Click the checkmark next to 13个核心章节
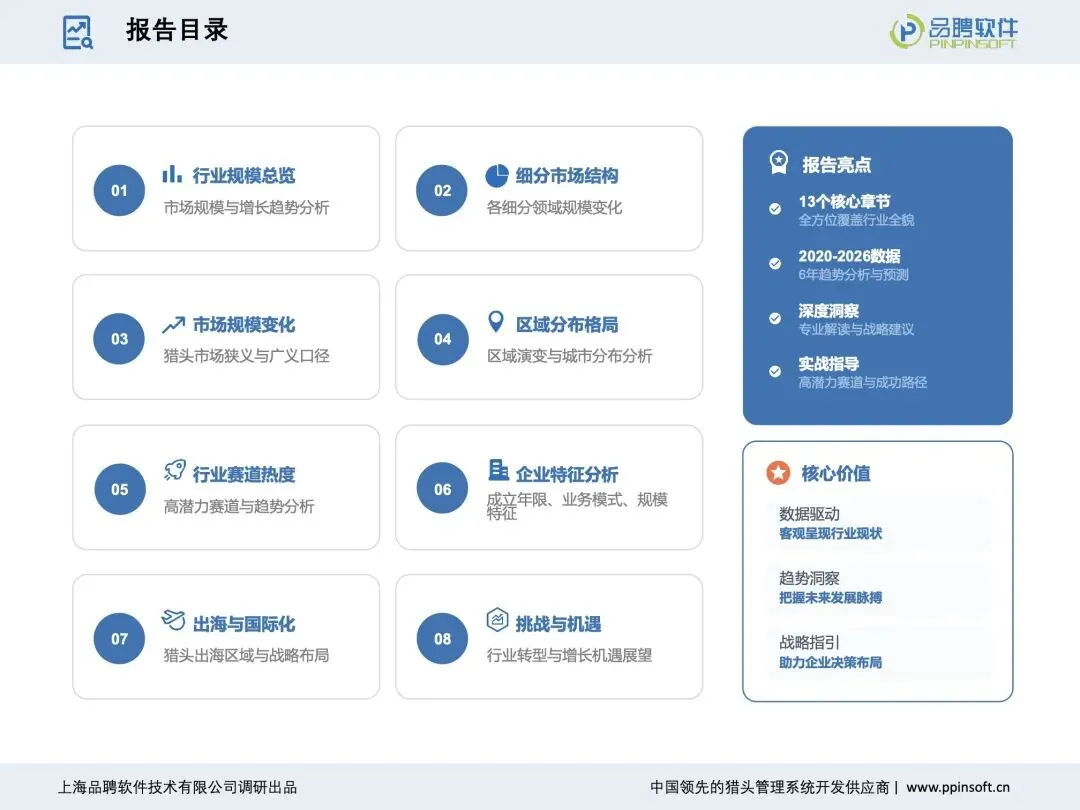The image size is (1080, 810). point(775,209)
